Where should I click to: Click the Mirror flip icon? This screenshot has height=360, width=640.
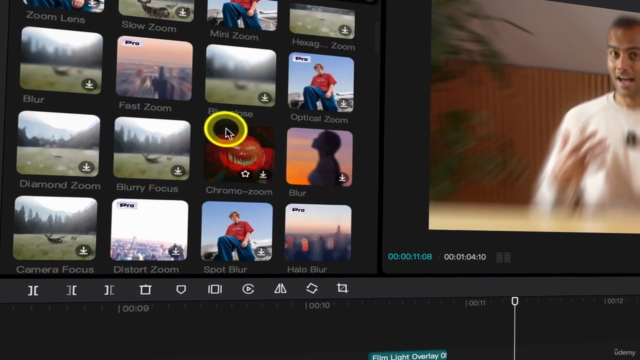pos(280,288)
